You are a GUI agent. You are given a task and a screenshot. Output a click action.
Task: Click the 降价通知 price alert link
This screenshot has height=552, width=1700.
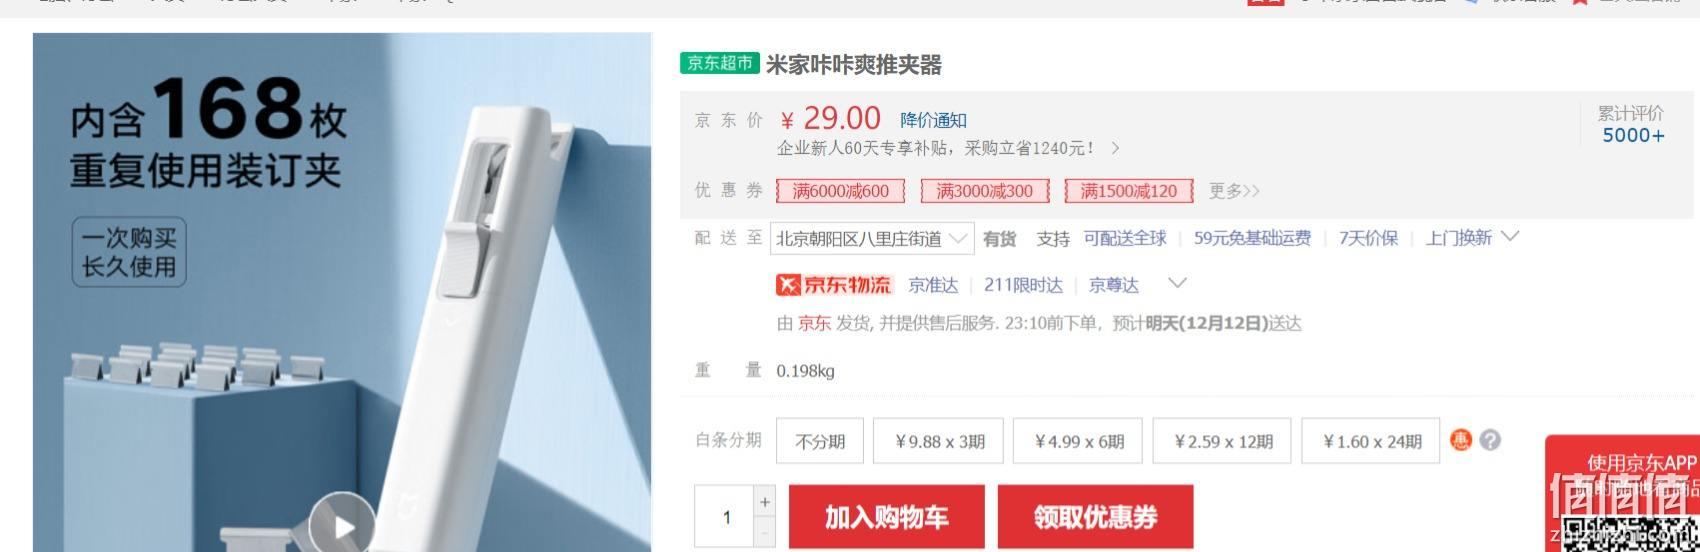(934, 120)
